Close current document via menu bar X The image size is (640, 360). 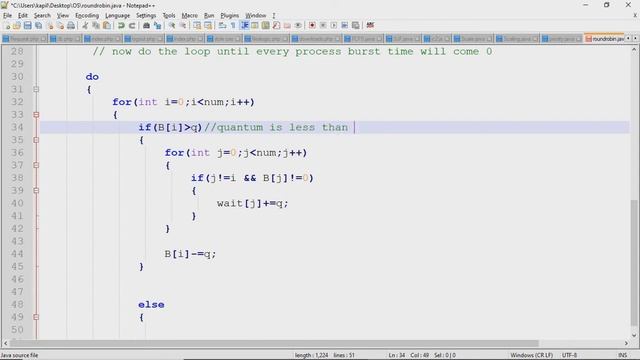tap(635, 16)
